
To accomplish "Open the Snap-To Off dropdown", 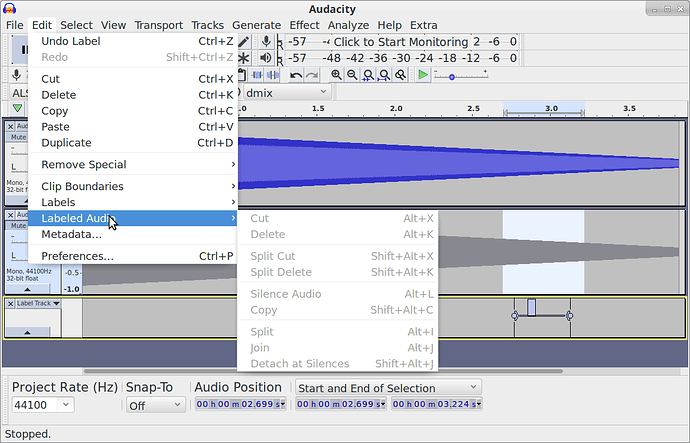I will coord(155,405).
